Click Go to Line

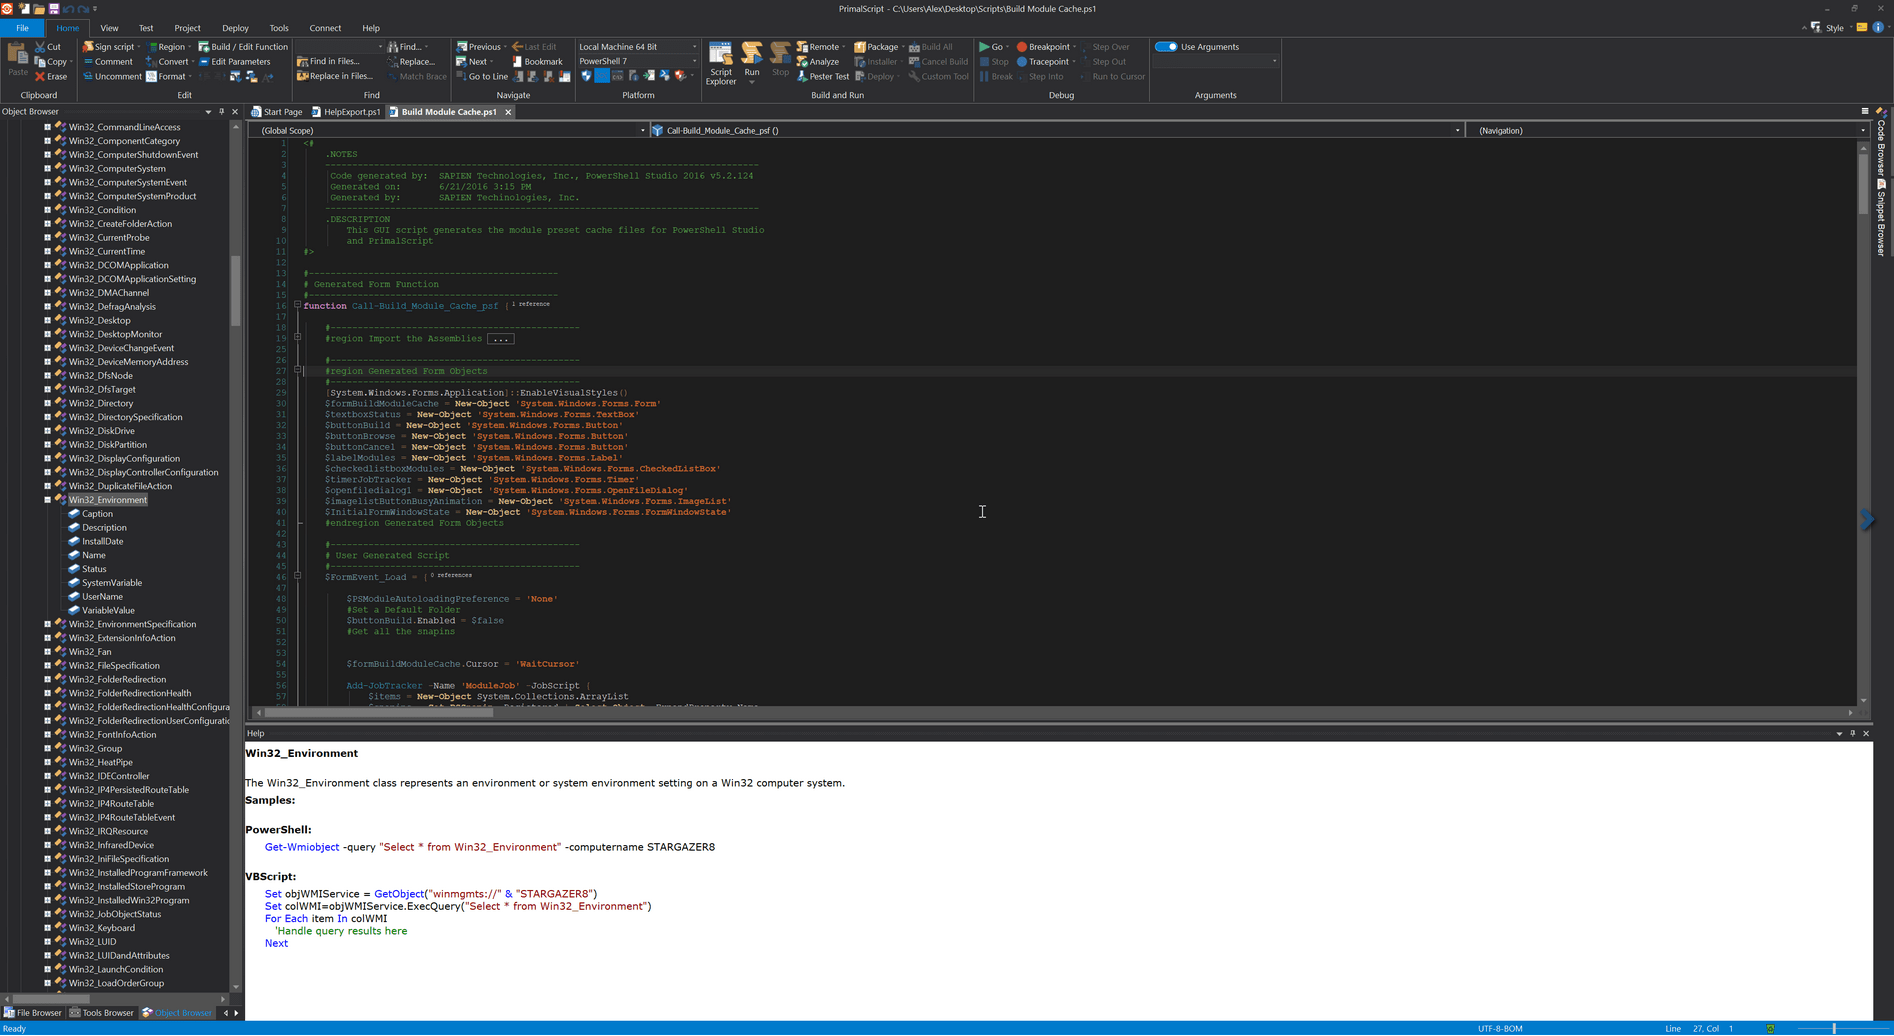click(x=482, y=77)
